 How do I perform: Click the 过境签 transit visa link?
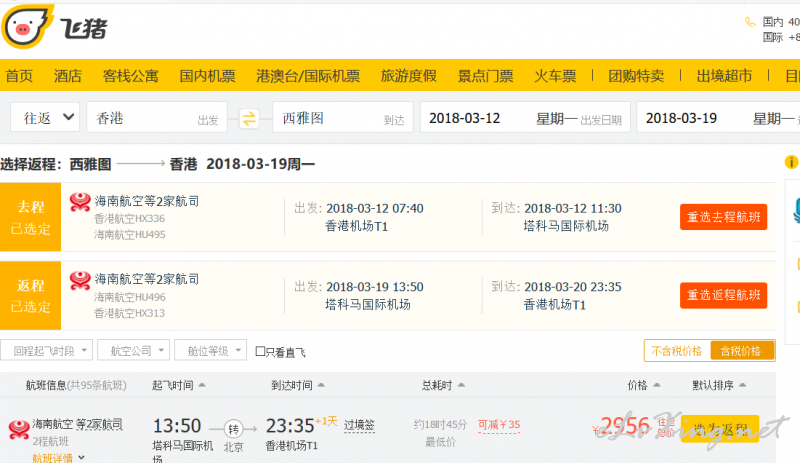pos(359,425)
